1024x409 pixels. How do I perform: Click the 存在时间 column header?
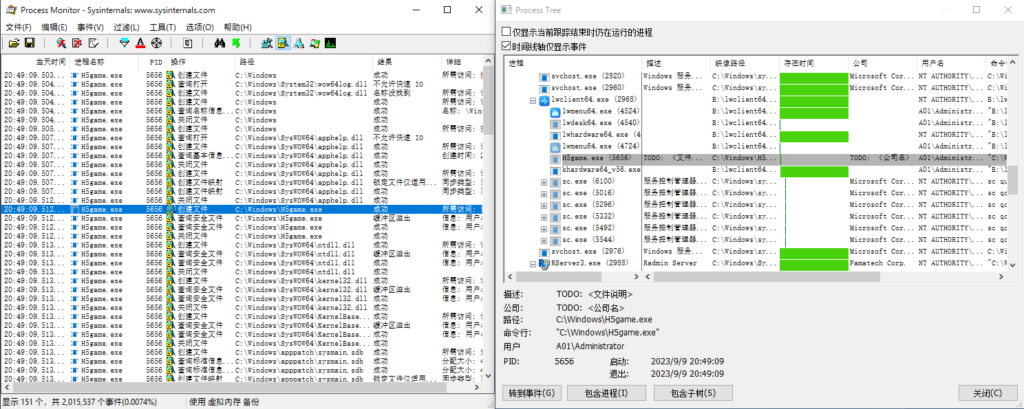[814, 63]
